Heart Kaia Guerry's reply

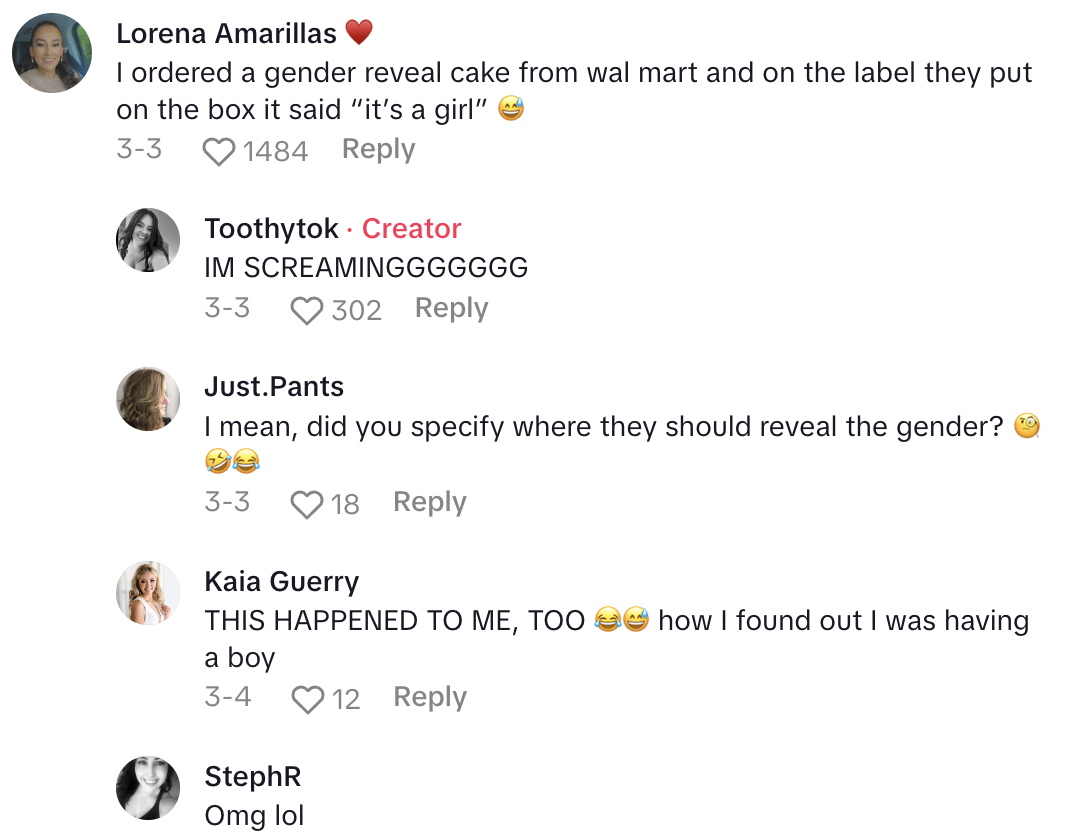[x=307, y=699]
